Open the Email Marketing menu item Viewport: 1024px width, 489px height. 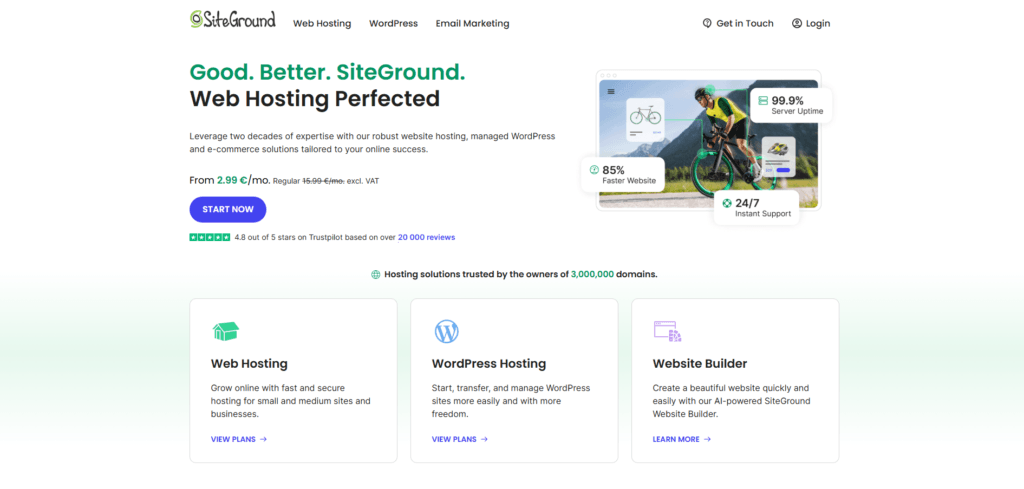472,23
